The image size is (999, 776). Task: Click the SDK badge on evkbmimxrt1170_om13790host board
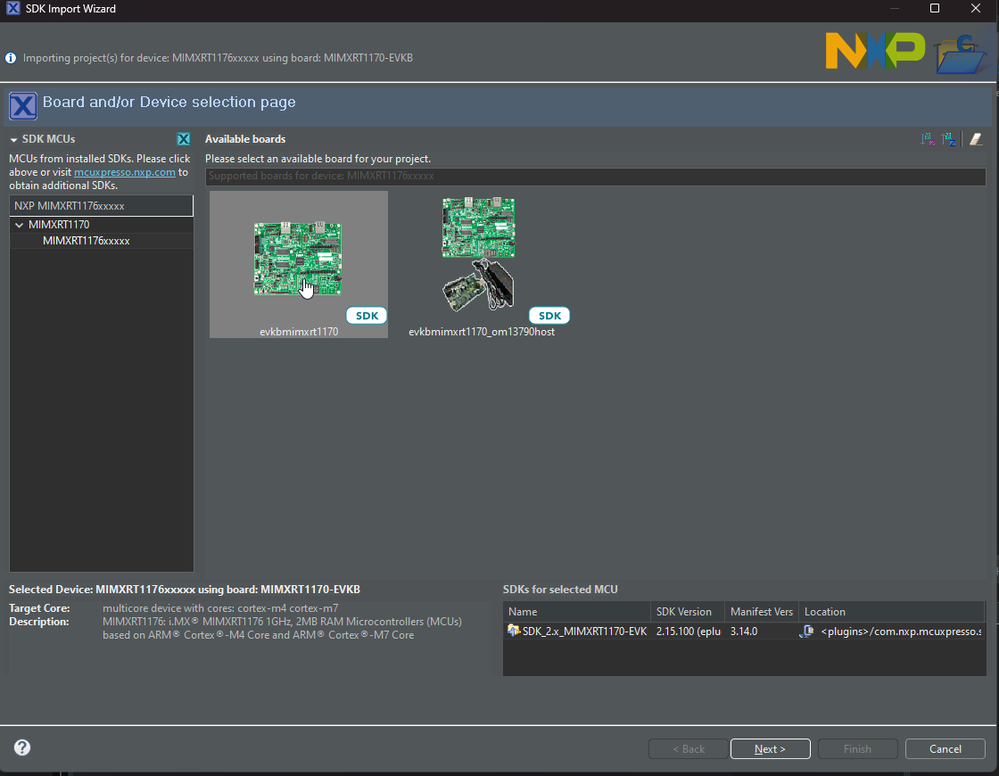tap(549, 315)
